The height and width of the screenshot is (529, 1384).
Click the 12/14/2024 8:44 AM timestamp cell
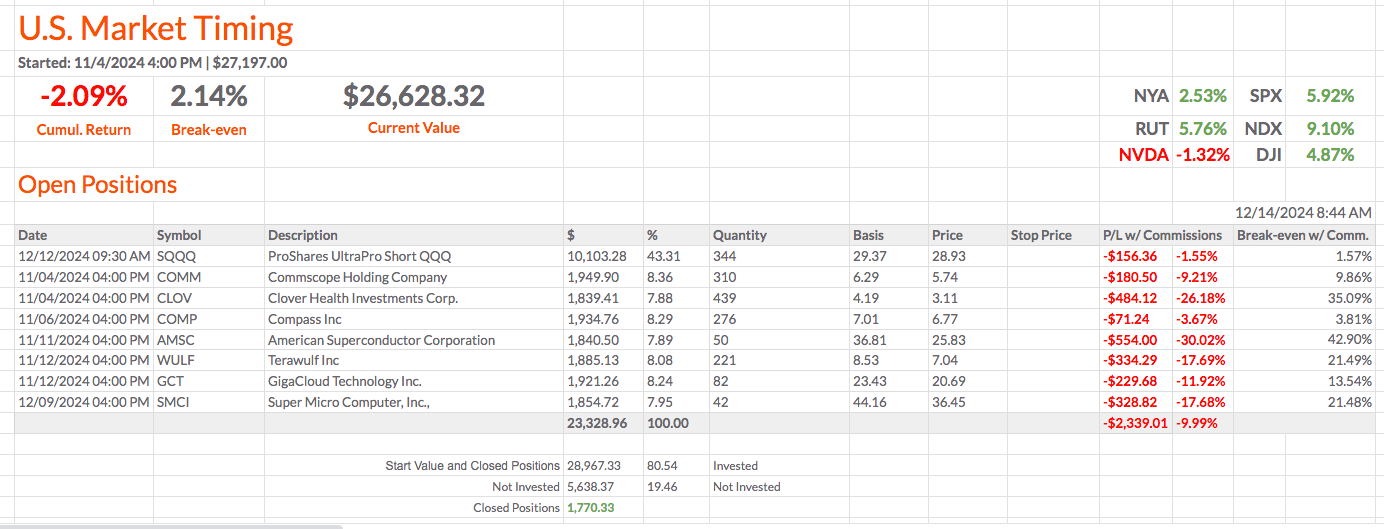coord(1303,213)
